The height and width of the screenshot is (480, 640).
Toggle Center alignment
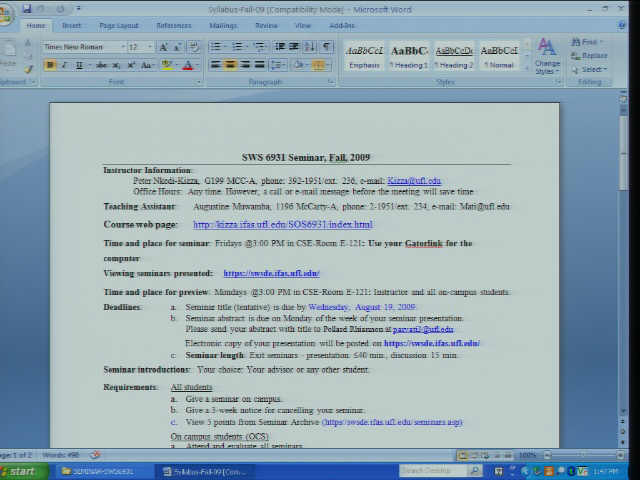[230, 65]
